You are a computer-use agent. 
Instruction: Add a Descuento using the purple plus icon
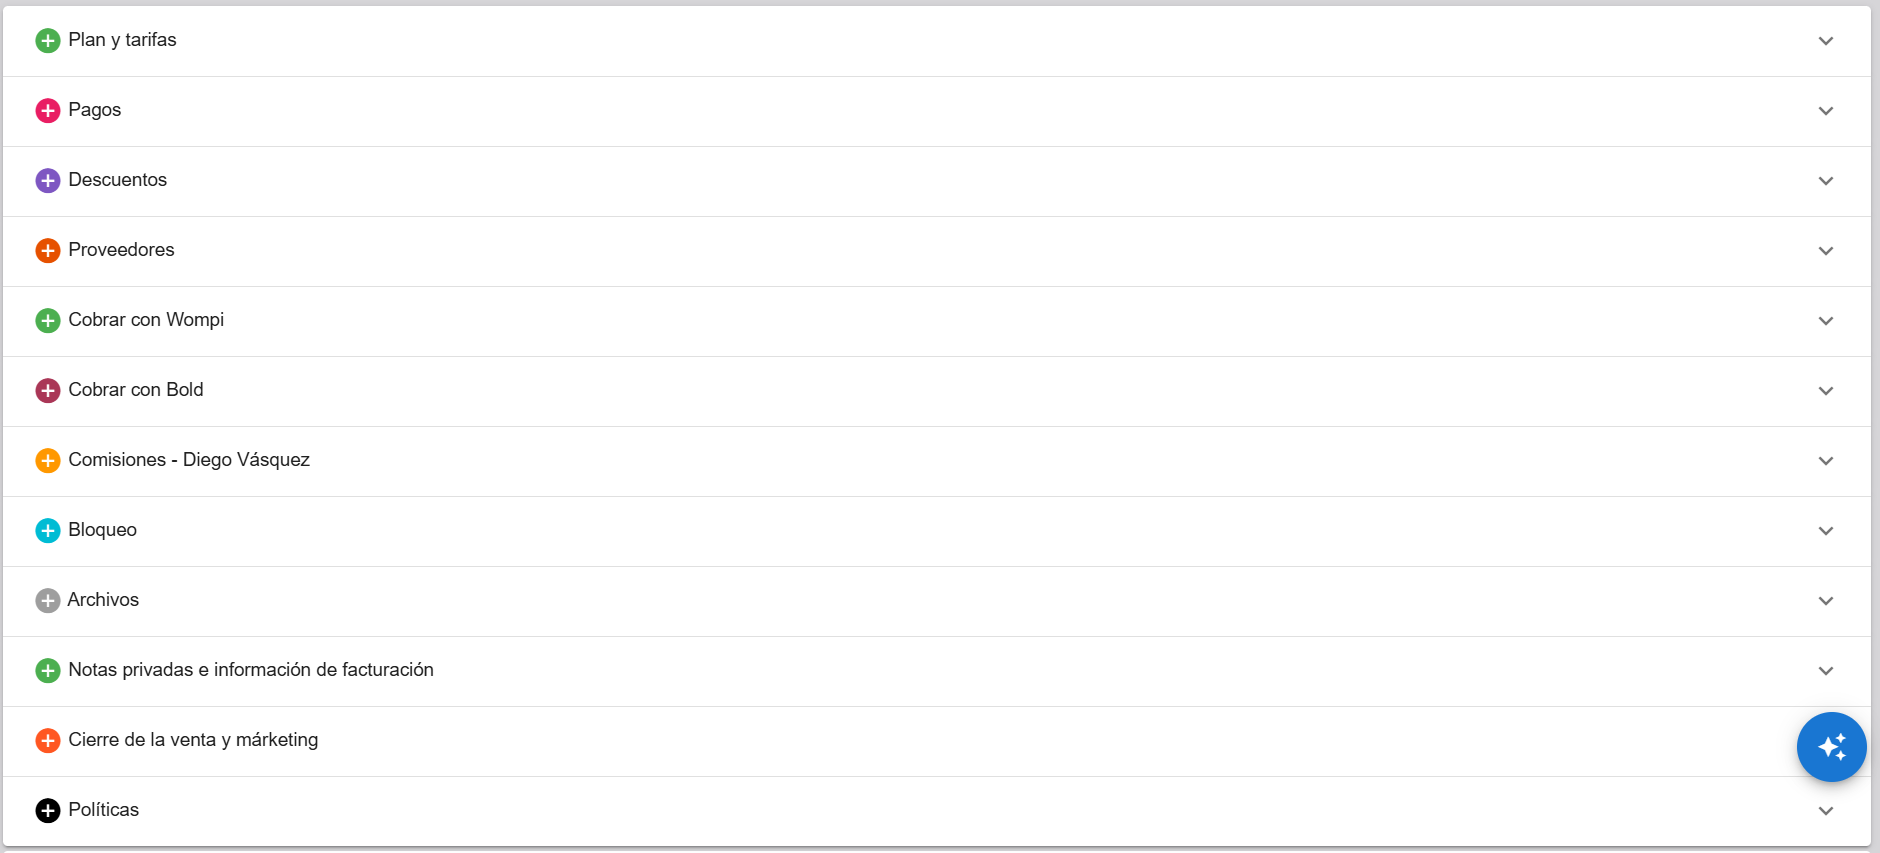tap(48, 180)
